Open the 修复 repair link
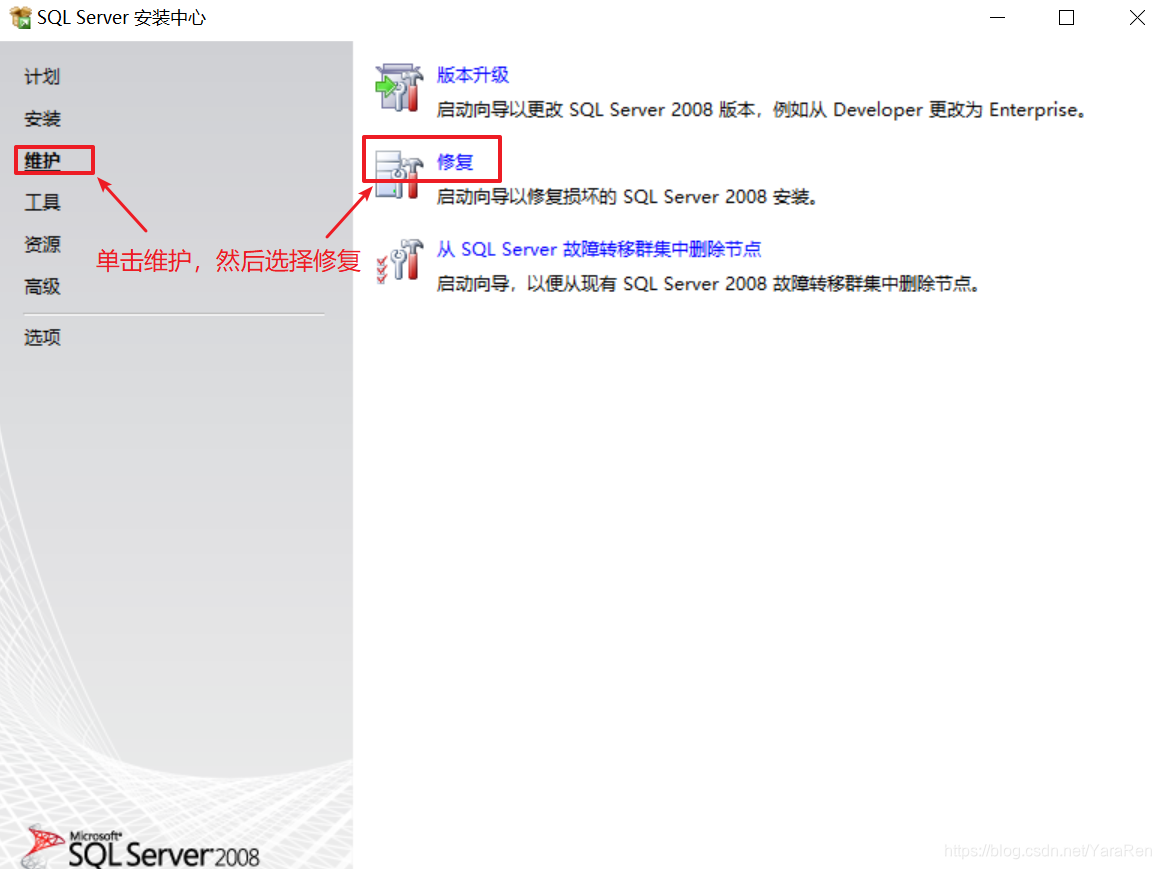Image resolution: width=1161 pixels, height=869 pixels. [455, 161]
